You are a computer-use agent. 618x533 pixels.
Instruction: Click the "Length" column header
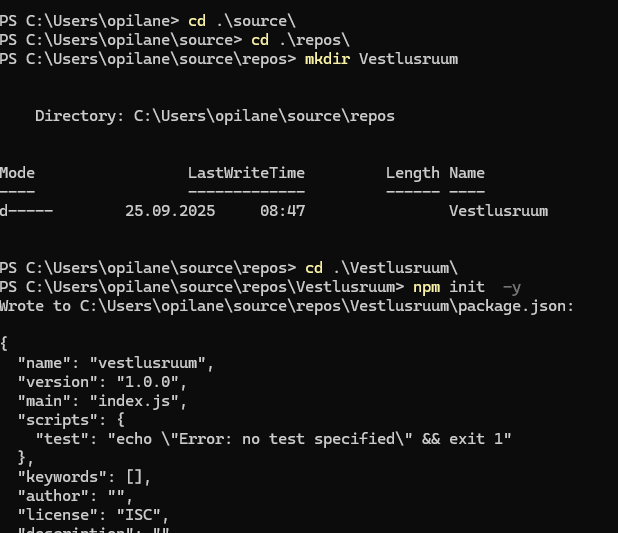(x=412, y=173)
